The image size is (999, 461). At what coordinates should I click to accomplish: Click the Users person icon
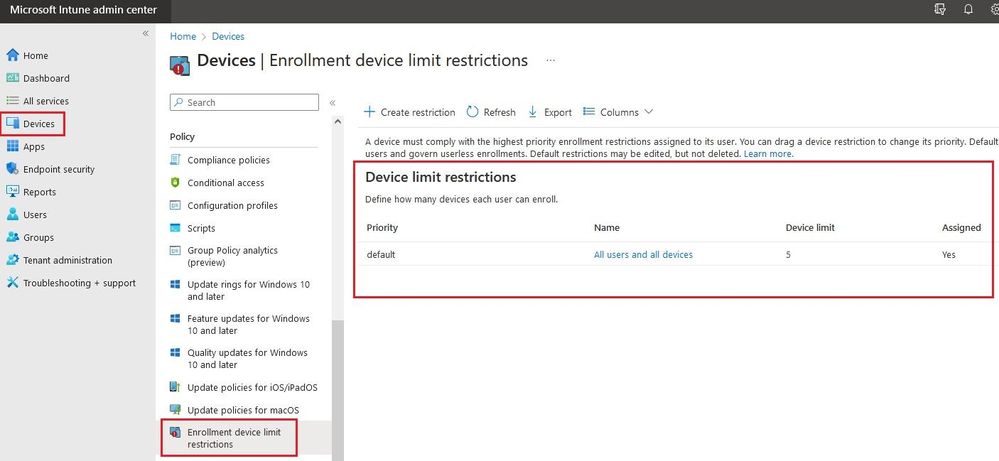tap(13, 215)
